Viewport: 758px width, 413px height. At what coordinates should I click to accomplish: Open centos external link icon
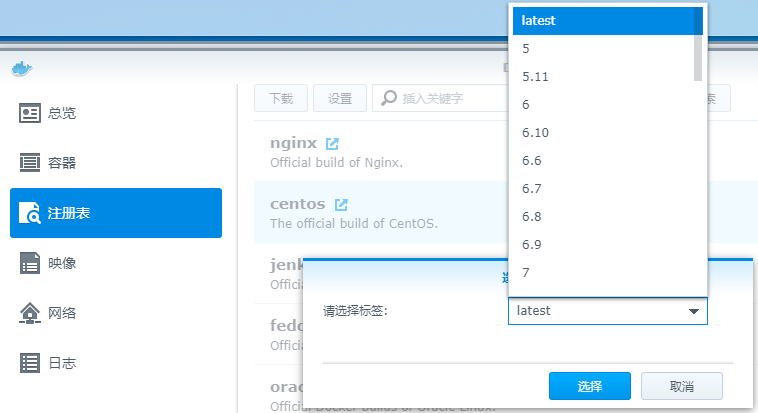[x=341, y=204]
